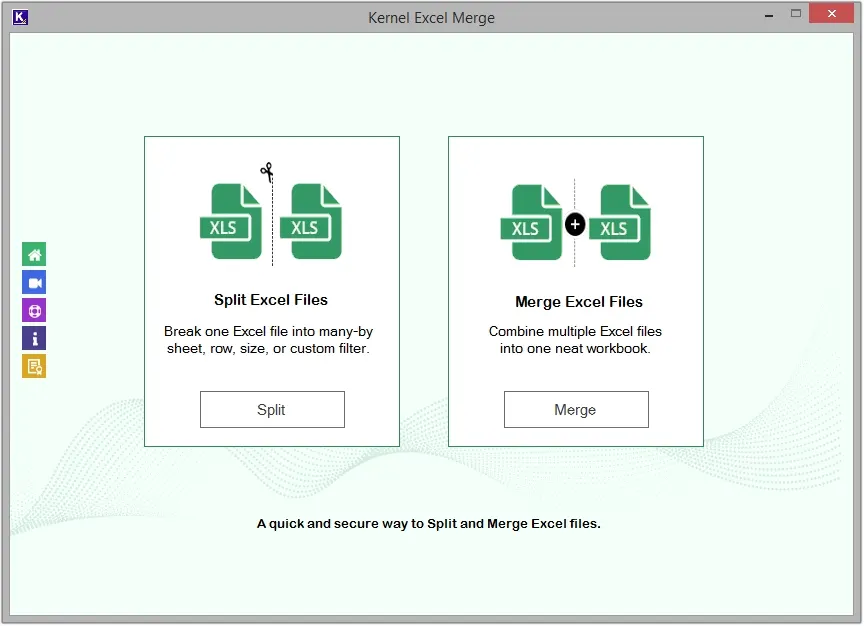
Task: Select the Home icon in the sidebar
Action: pos(33,254)
